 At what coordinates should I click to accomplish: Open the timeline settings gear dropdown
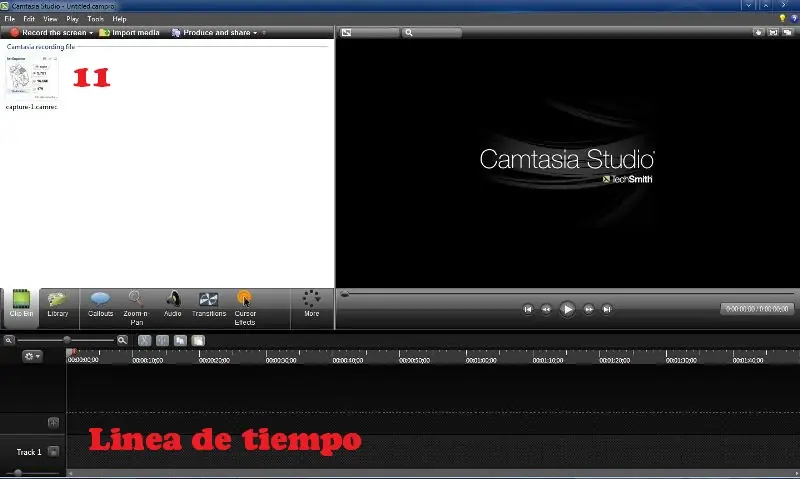[32, 356]
